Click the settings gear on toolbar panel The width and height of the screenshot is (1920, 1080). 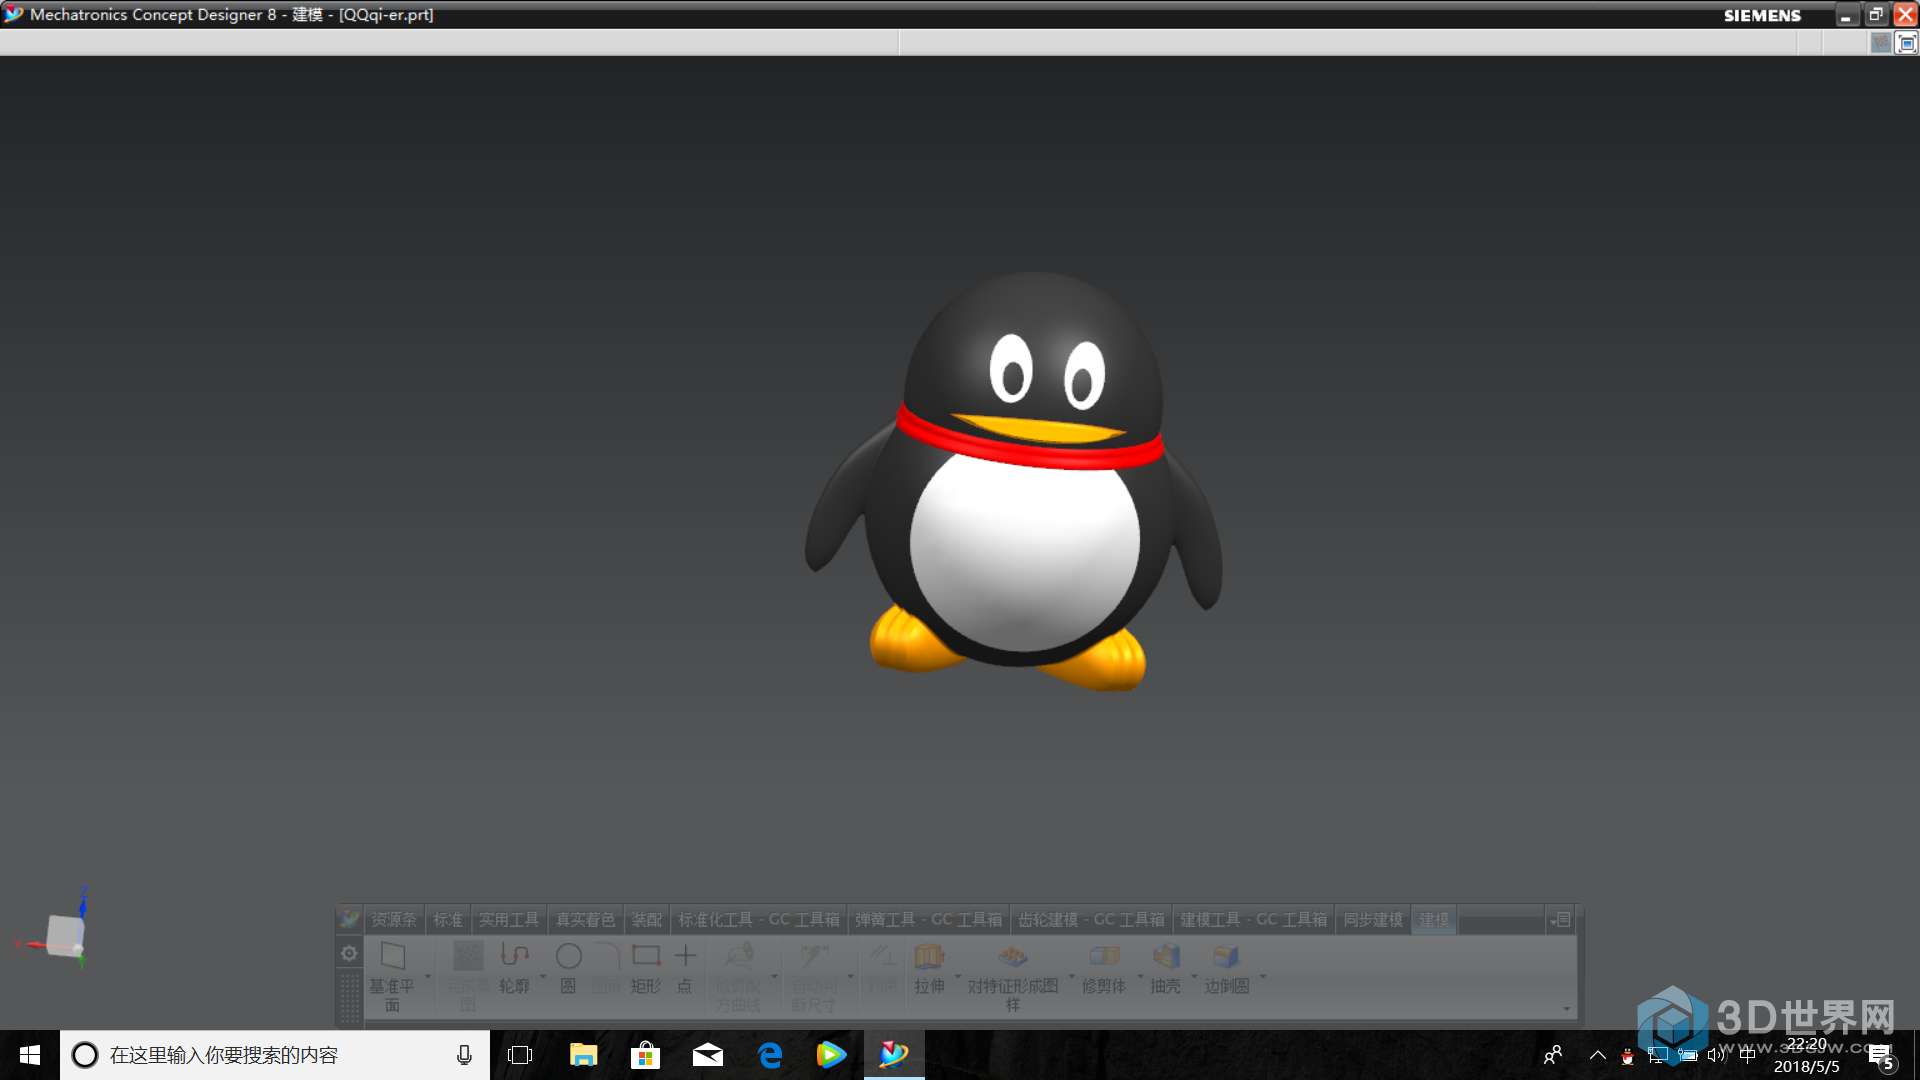click(349, 953)
